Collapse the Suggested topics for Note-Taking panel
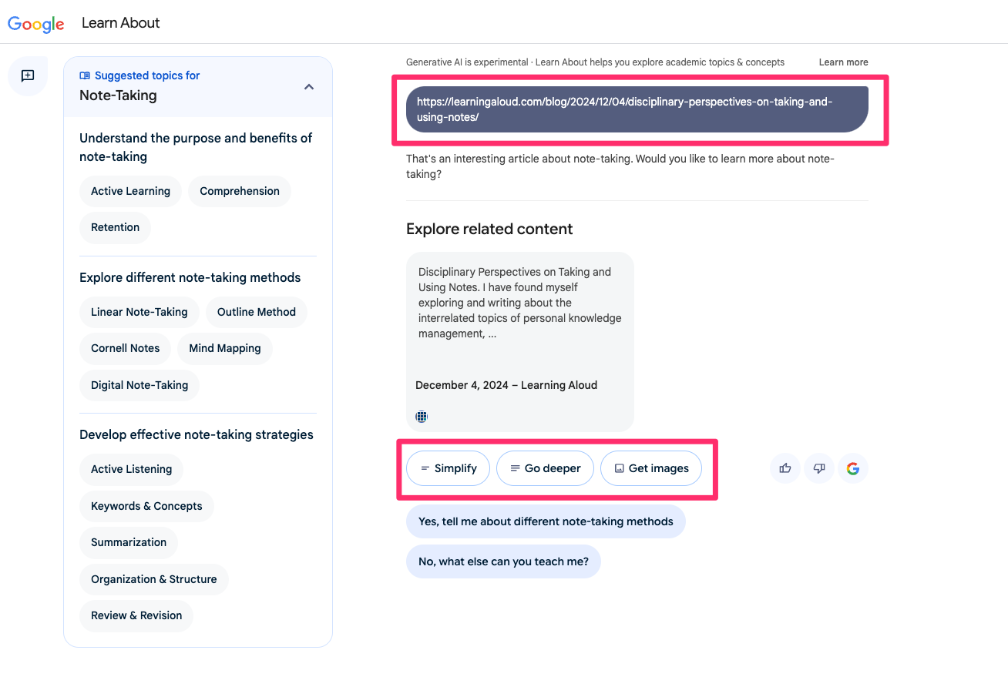The image size is (1008, 687). [x=309, y=87]
